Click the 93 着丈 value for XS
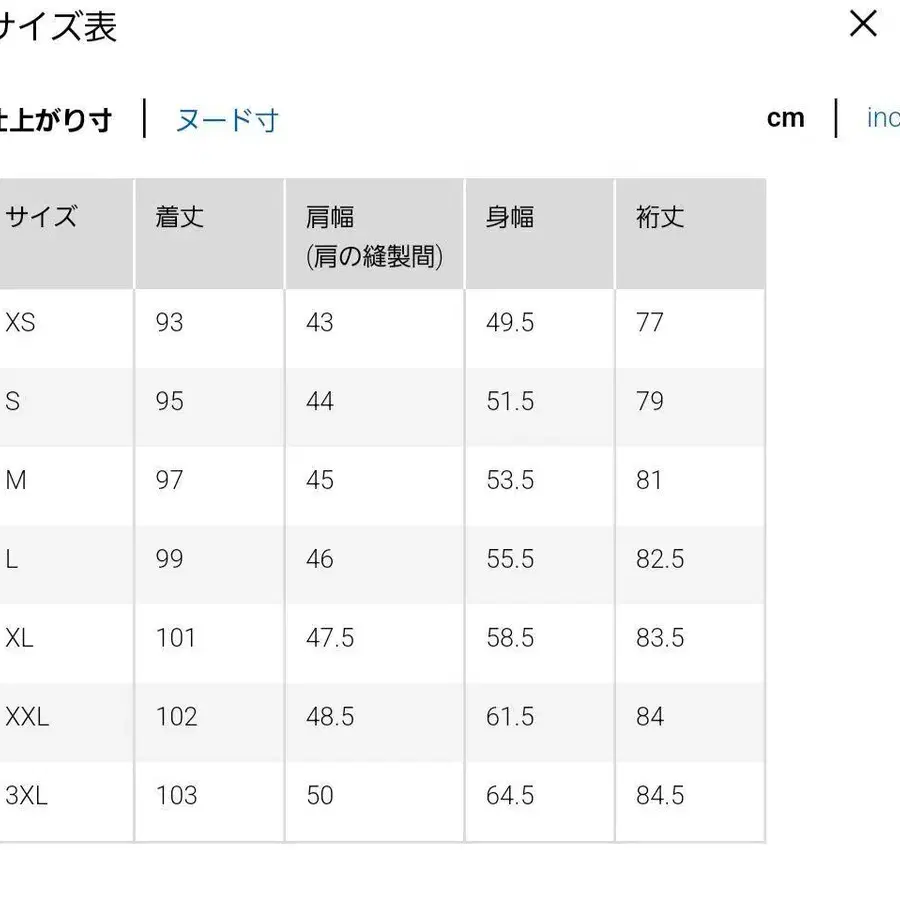 pos(169,322)
